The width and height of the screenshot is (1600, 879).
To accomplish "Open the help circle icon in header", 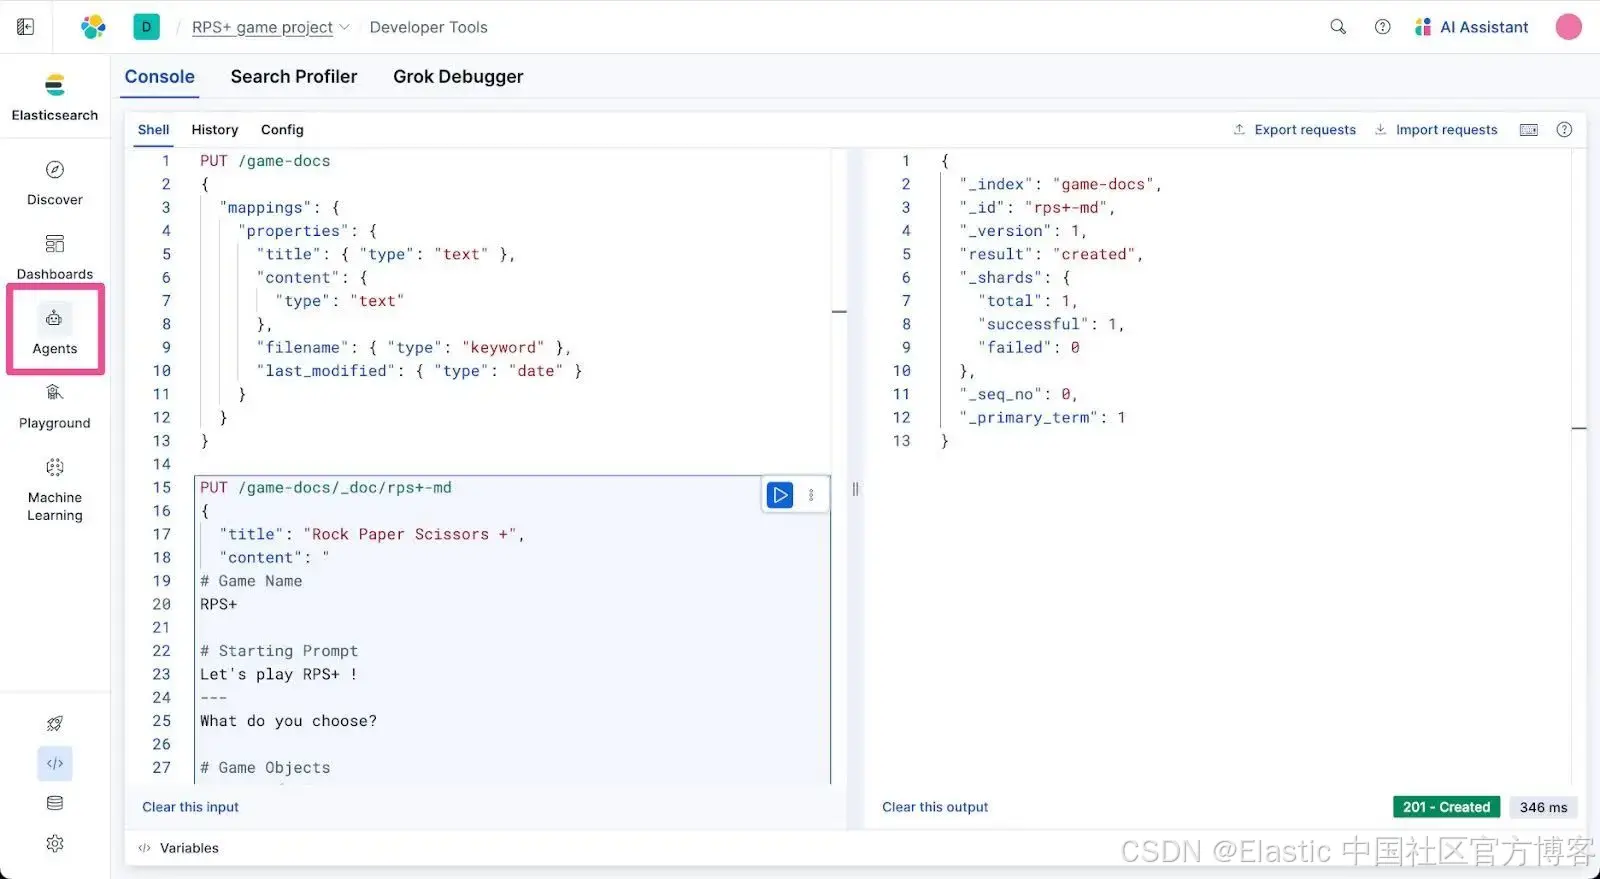I will point(1383,27).
